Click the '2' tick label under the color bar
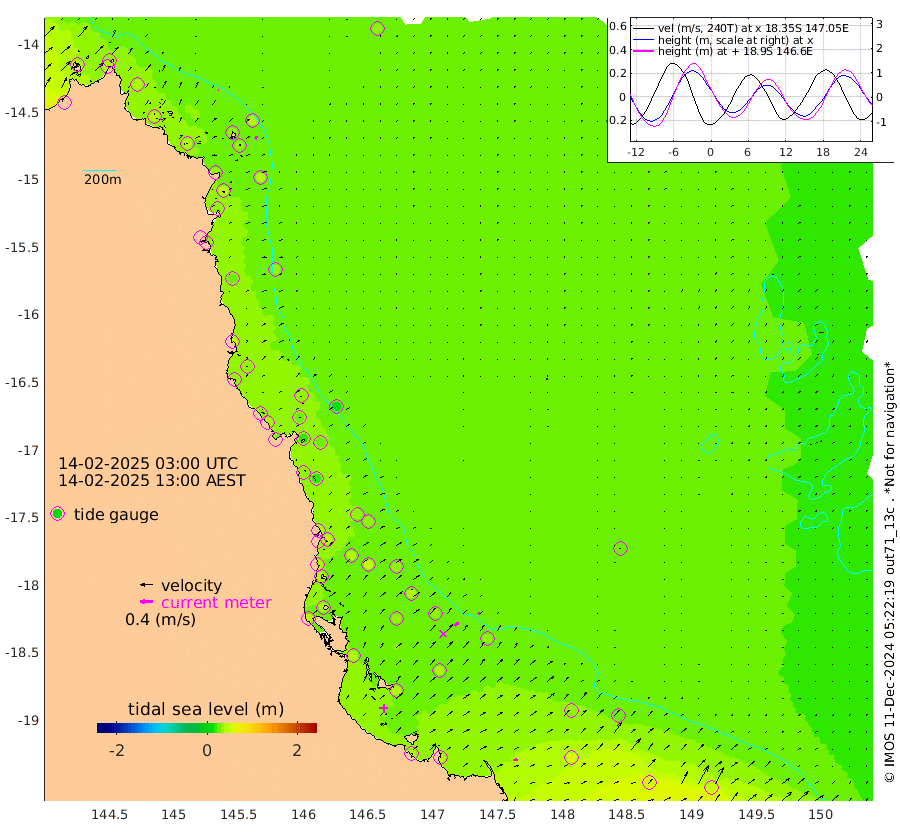Viewport: 900px width, 834px height. coord(297,750)
